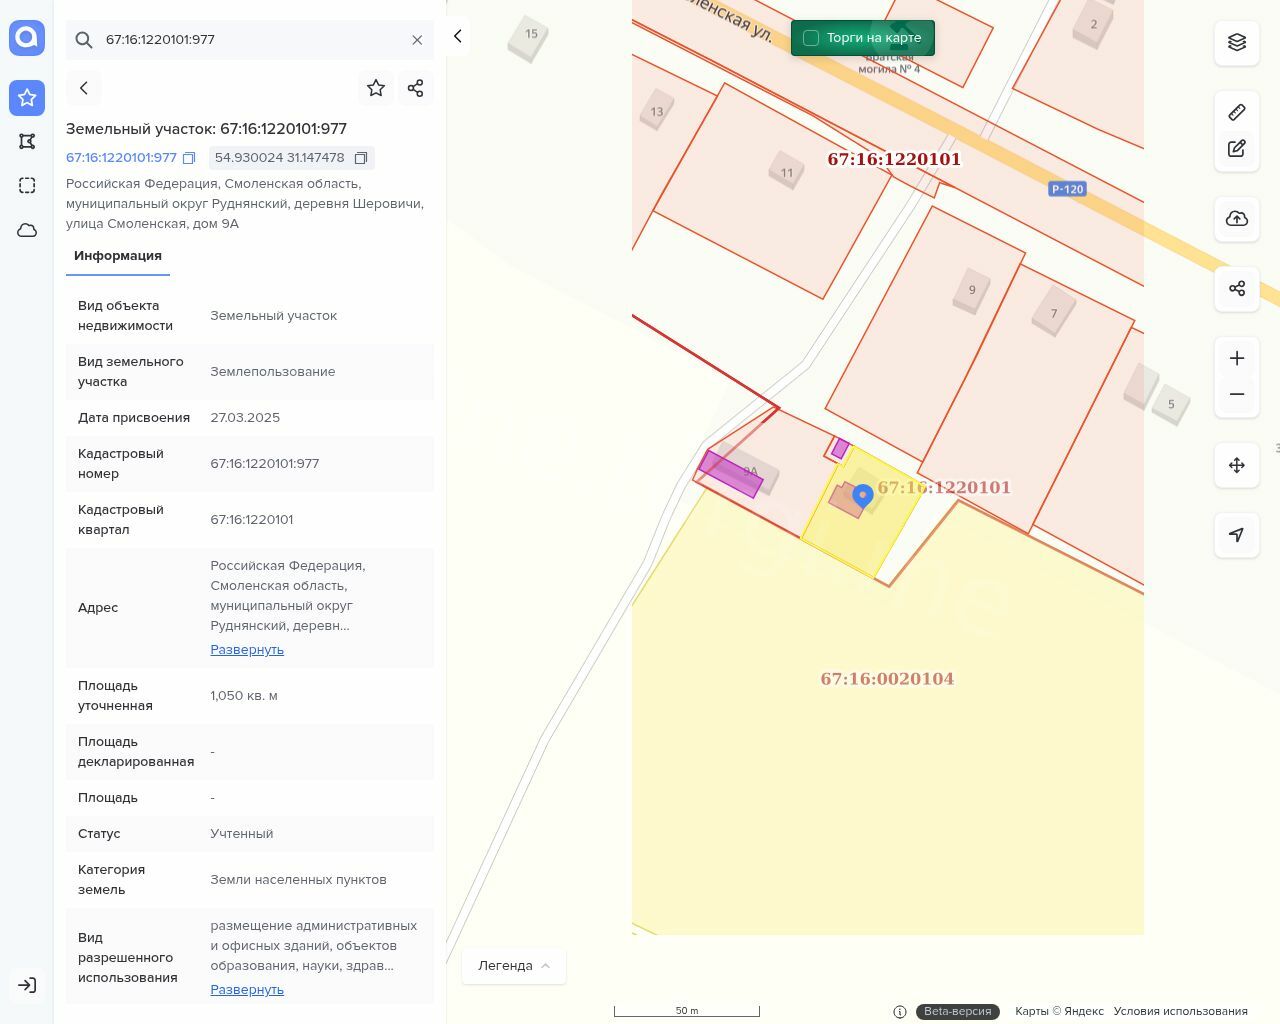Switch to the Информация tab

pyautogui.click(x=118, y=256)
